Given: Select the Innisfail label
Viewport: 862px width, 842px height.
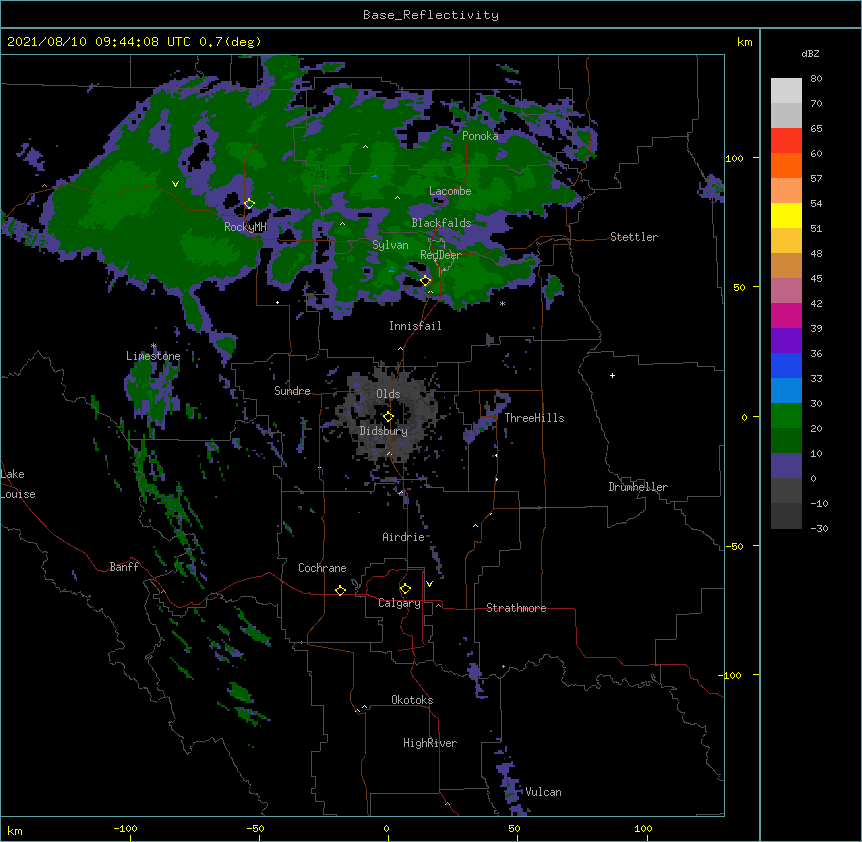Looking at the screenshot, I should [x=415, y=326].
